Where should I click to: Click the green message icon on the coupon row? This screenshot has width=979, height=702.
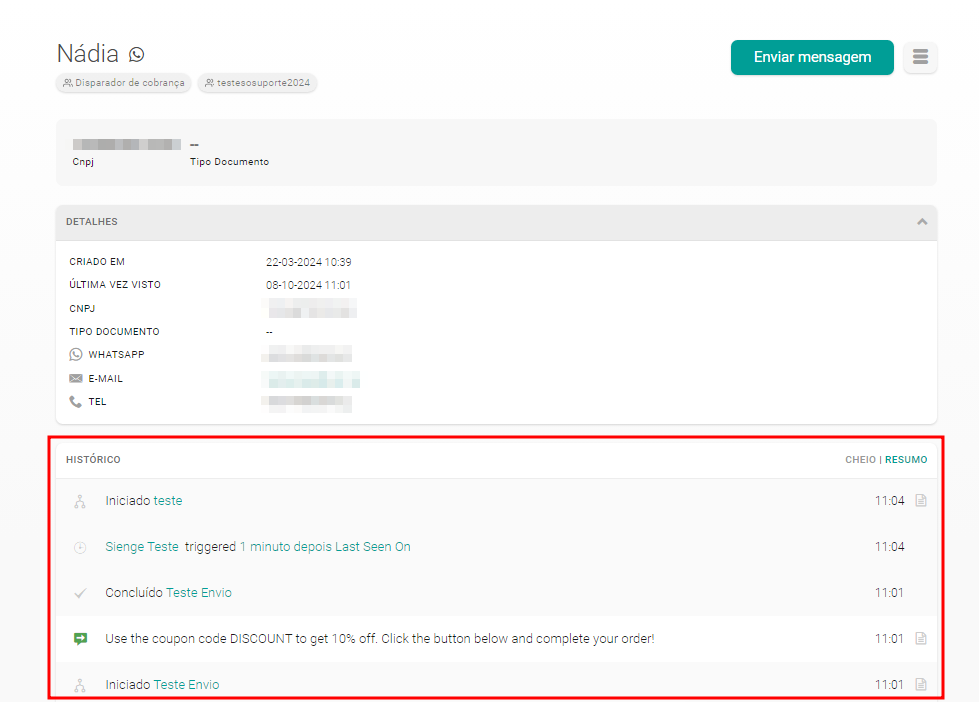pyautogui.click(x=80, y=639)
